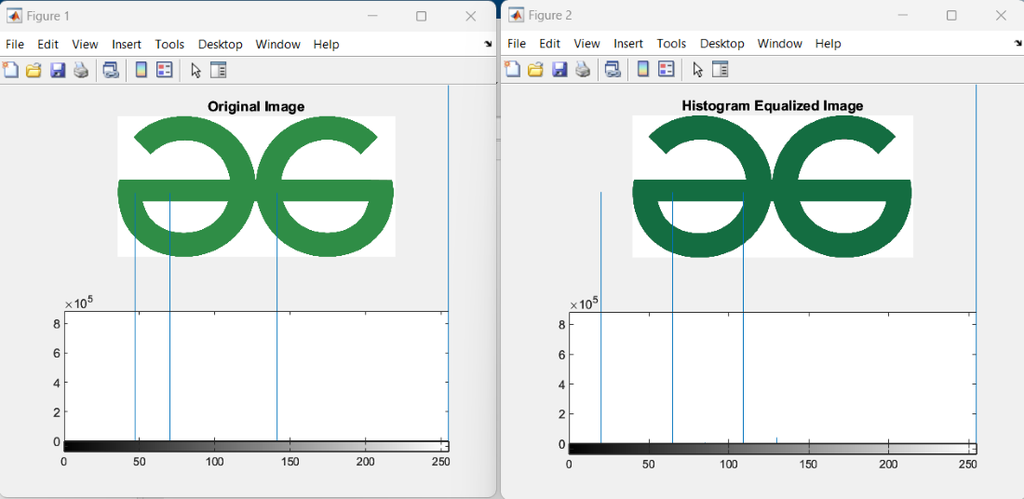Screen dimensions: 1024x499
Task: Close the Figure 1 window
Action: pyautogui.click(x=470, y=16)
